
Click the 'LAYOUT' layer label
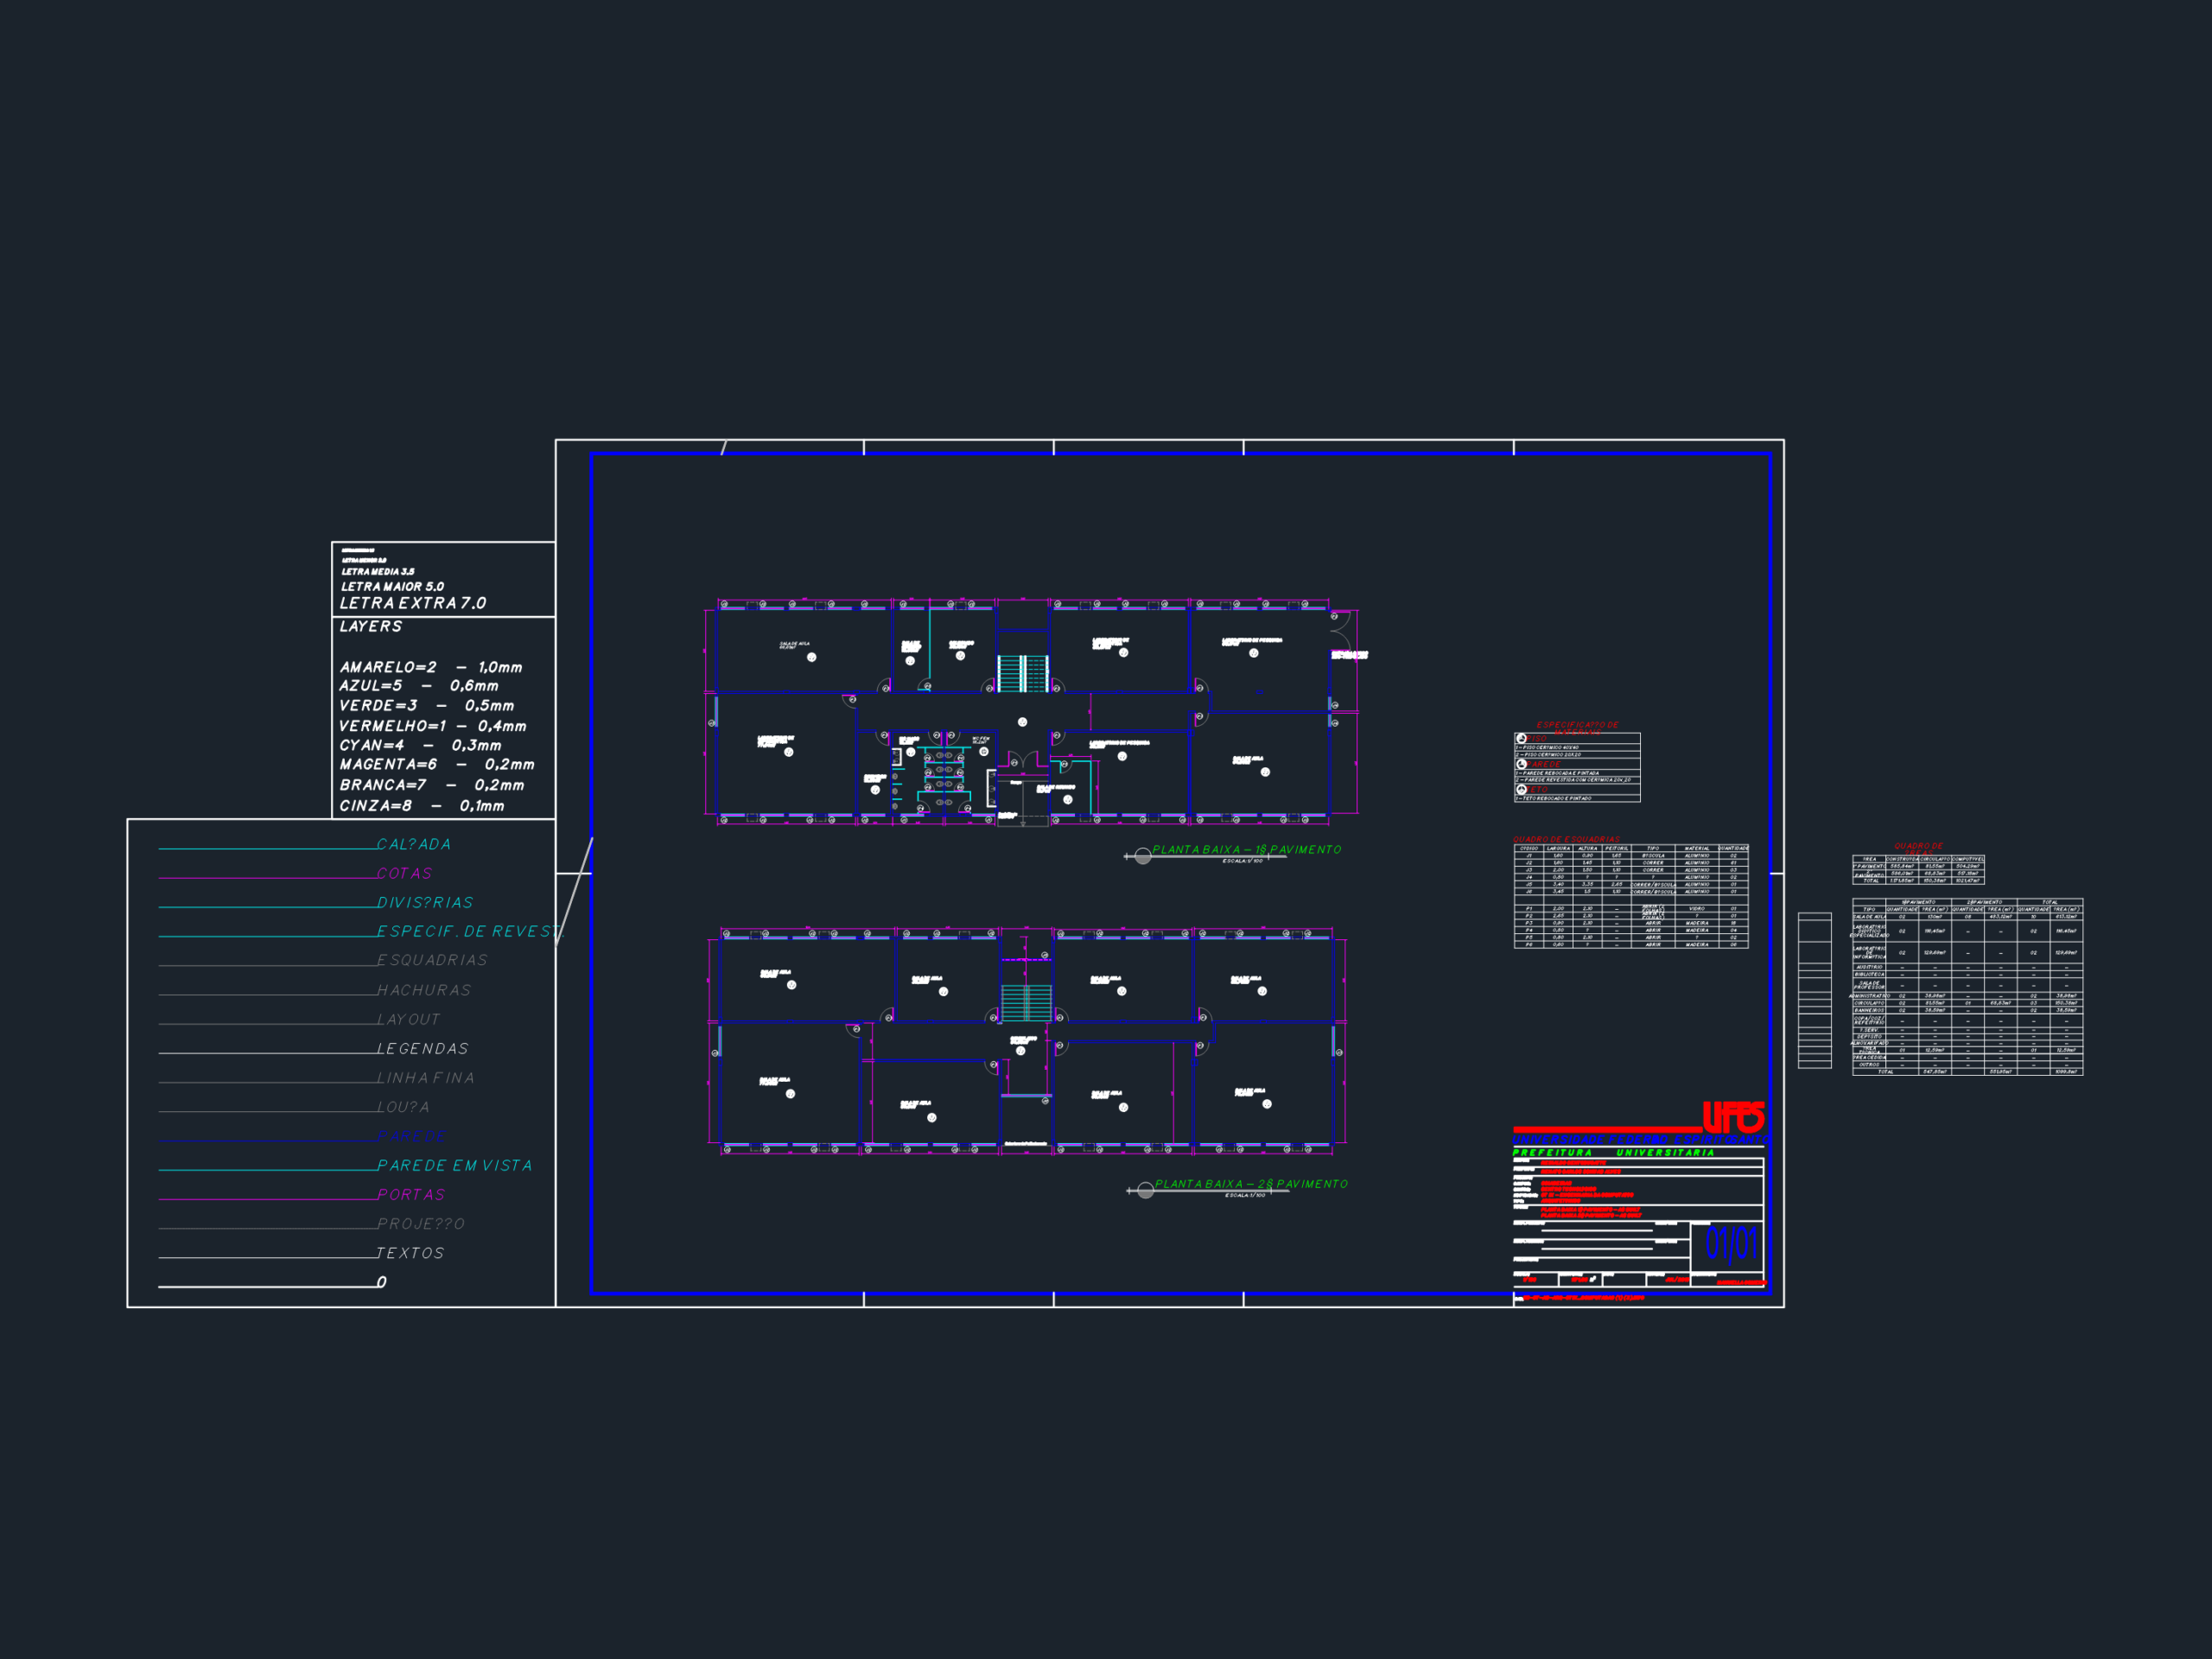pos(409,1020)
